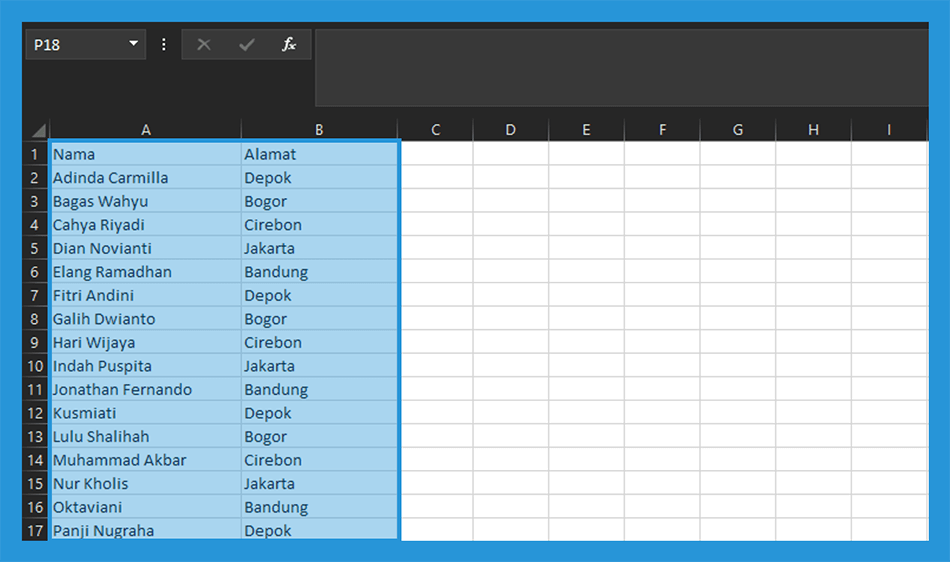950x562 pixels.
Task: Select row 13 header
Action: coord(35,437)
